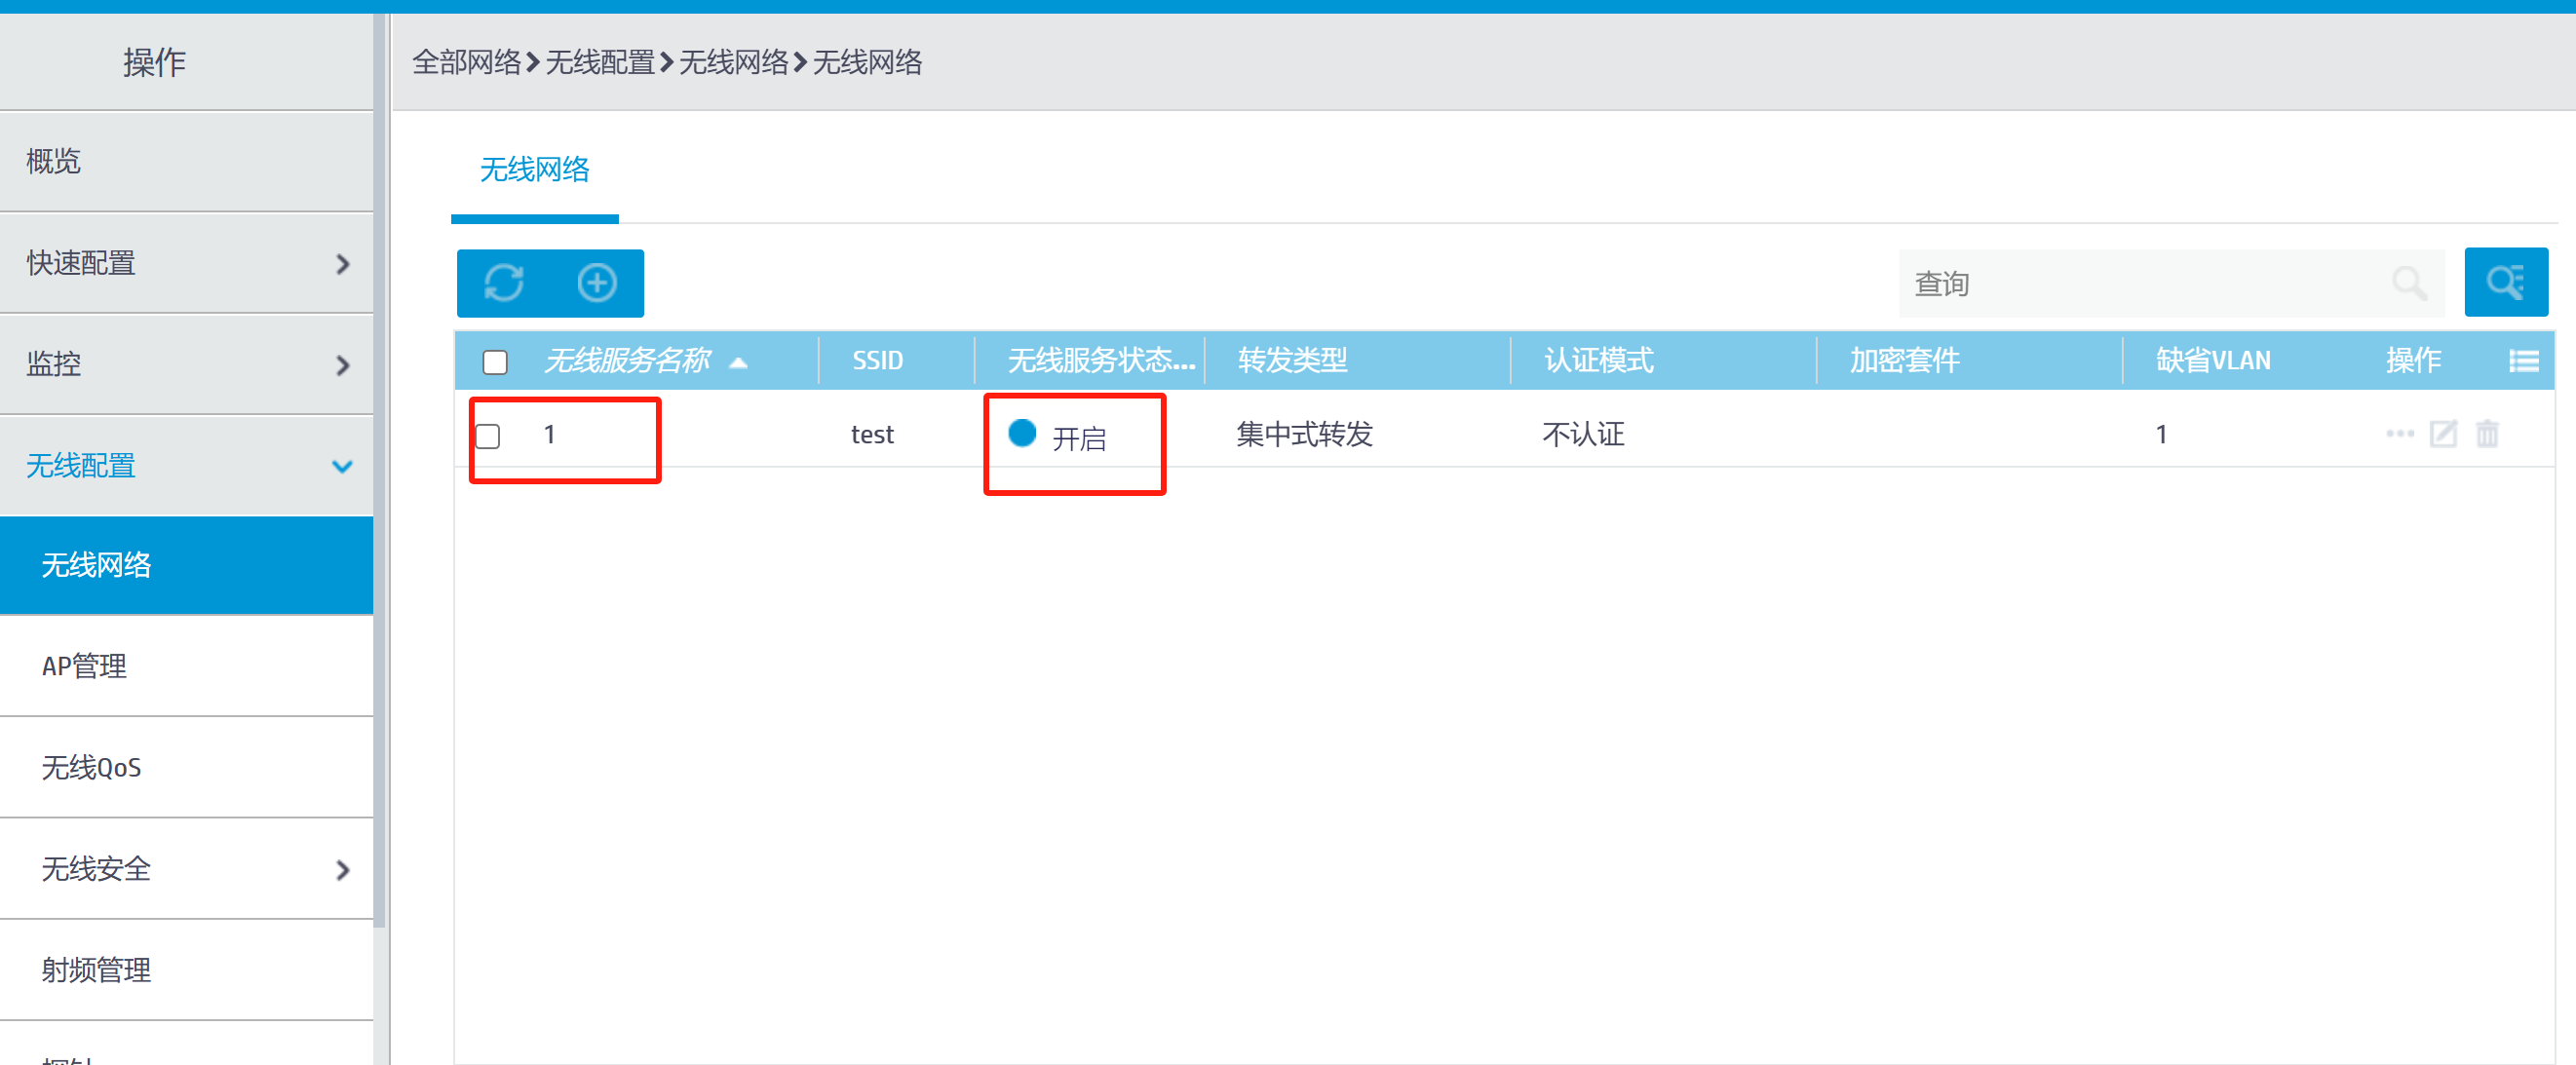Click the add wireless network plus icon
Screen dimensions: 2576x1065
click(x=597, y=283)
